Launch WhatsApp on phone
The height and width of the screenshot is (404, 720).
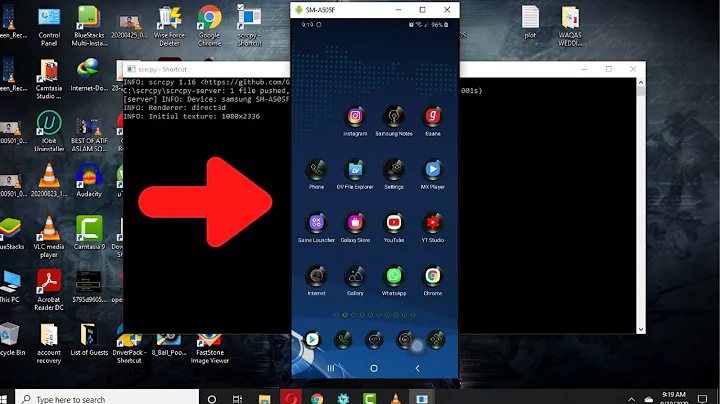tap(394, 276)
